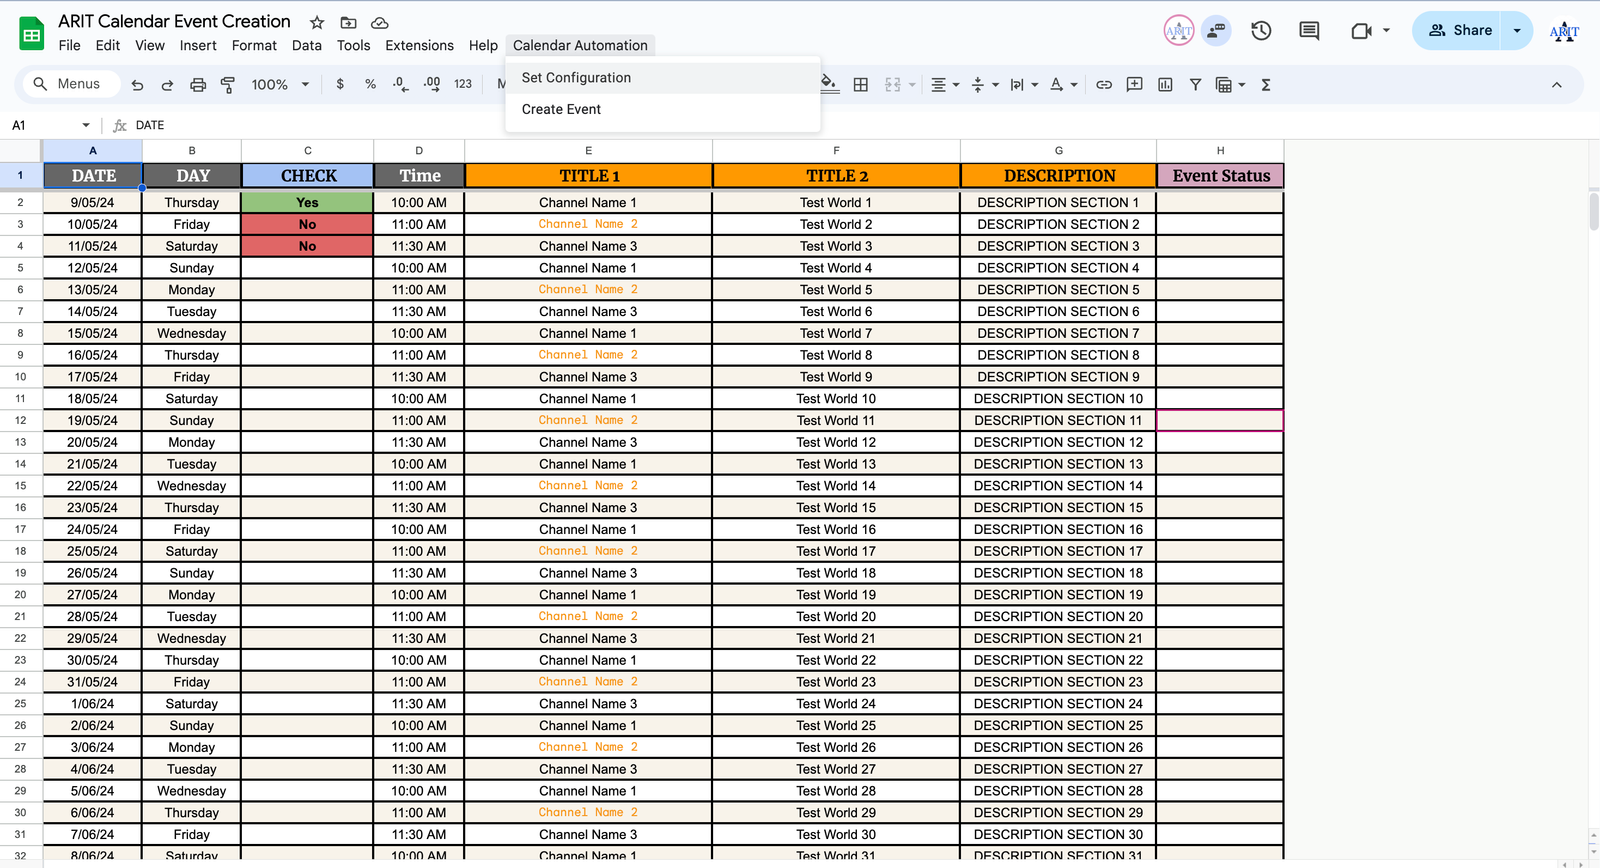Print the spreadsheet using the printer icon
The image size is (1600, 868).
[198, 85]
